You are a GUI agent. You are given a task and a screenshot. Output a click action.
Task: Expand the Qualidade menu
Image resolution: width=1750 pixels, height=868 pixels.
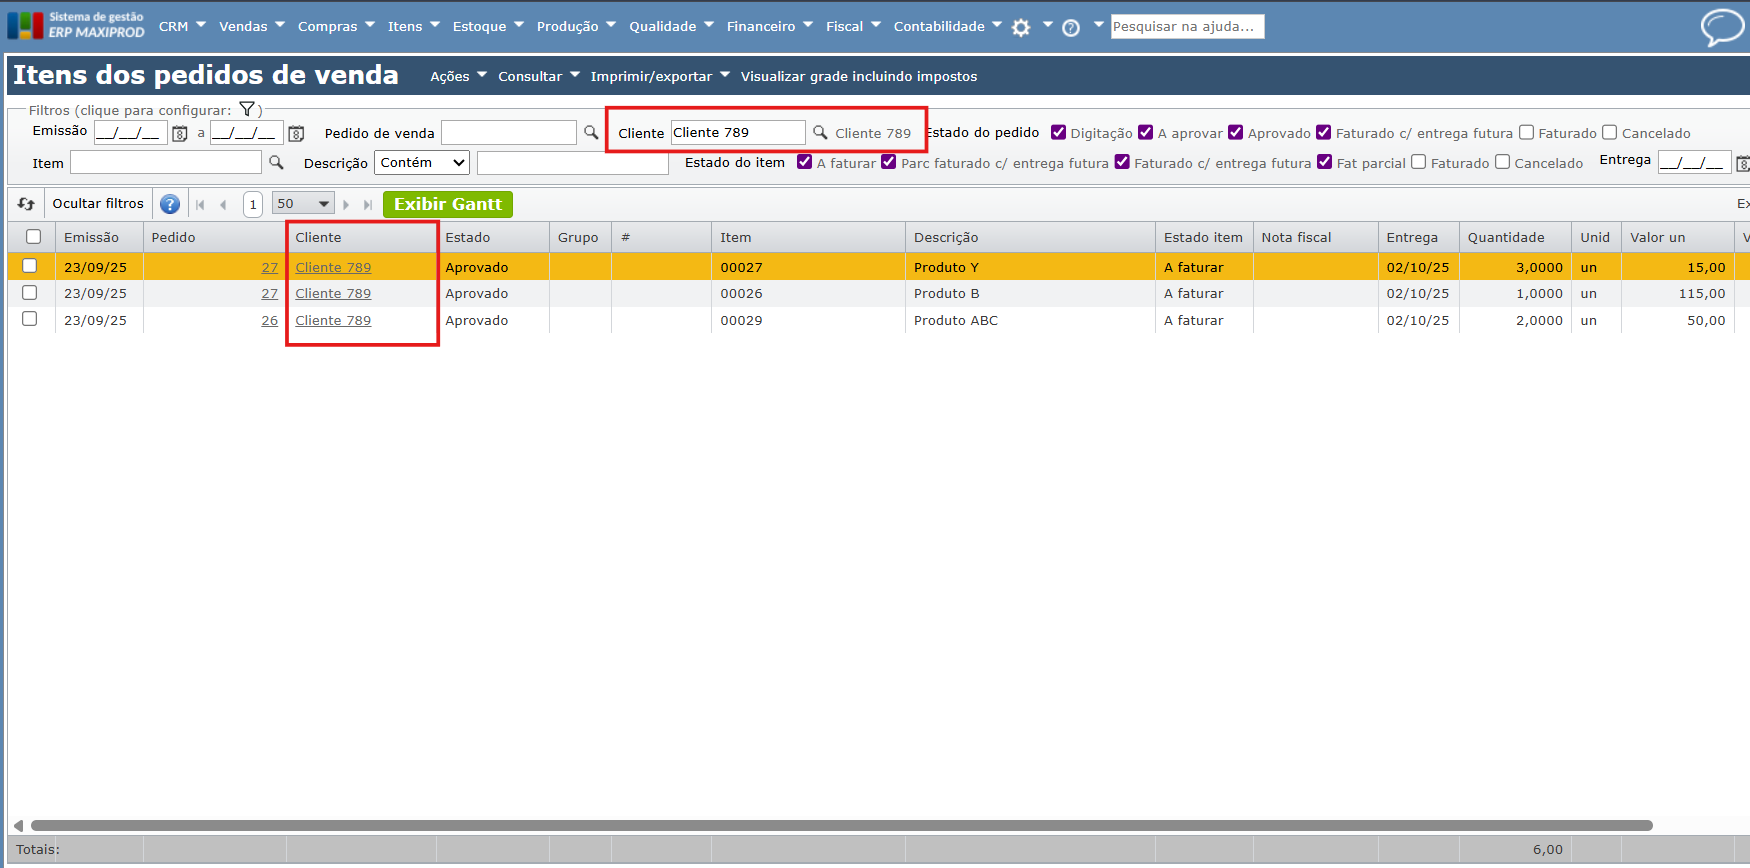[671, 26]
